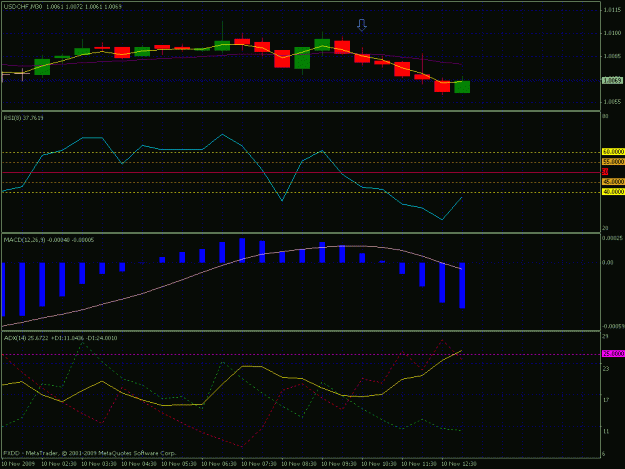
Task: Click the 10 Nov 12:30 time label
Action: [x=459, y=464]
